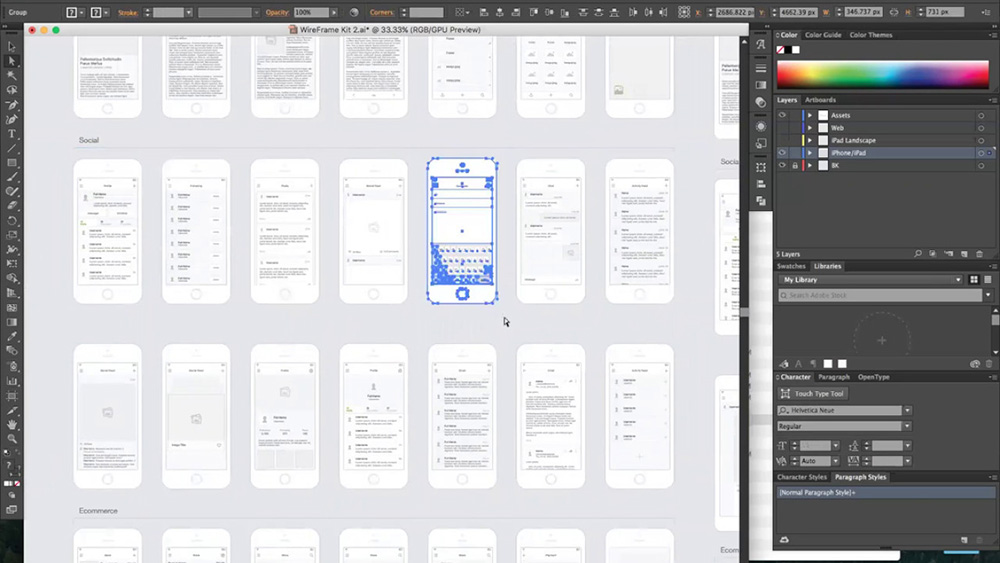Select the Gradient tool
Viewport: 1000px width, 563px height.
(x=11, y=322)
